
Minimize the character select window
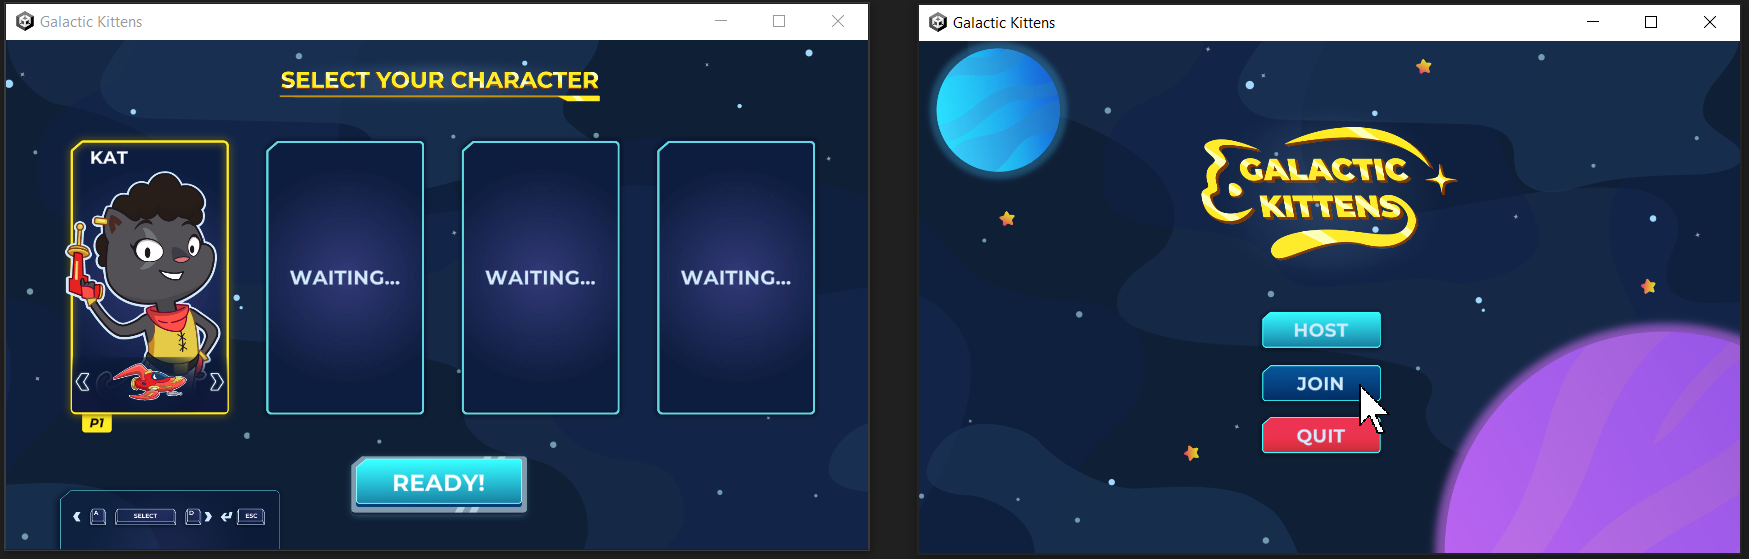721,21
